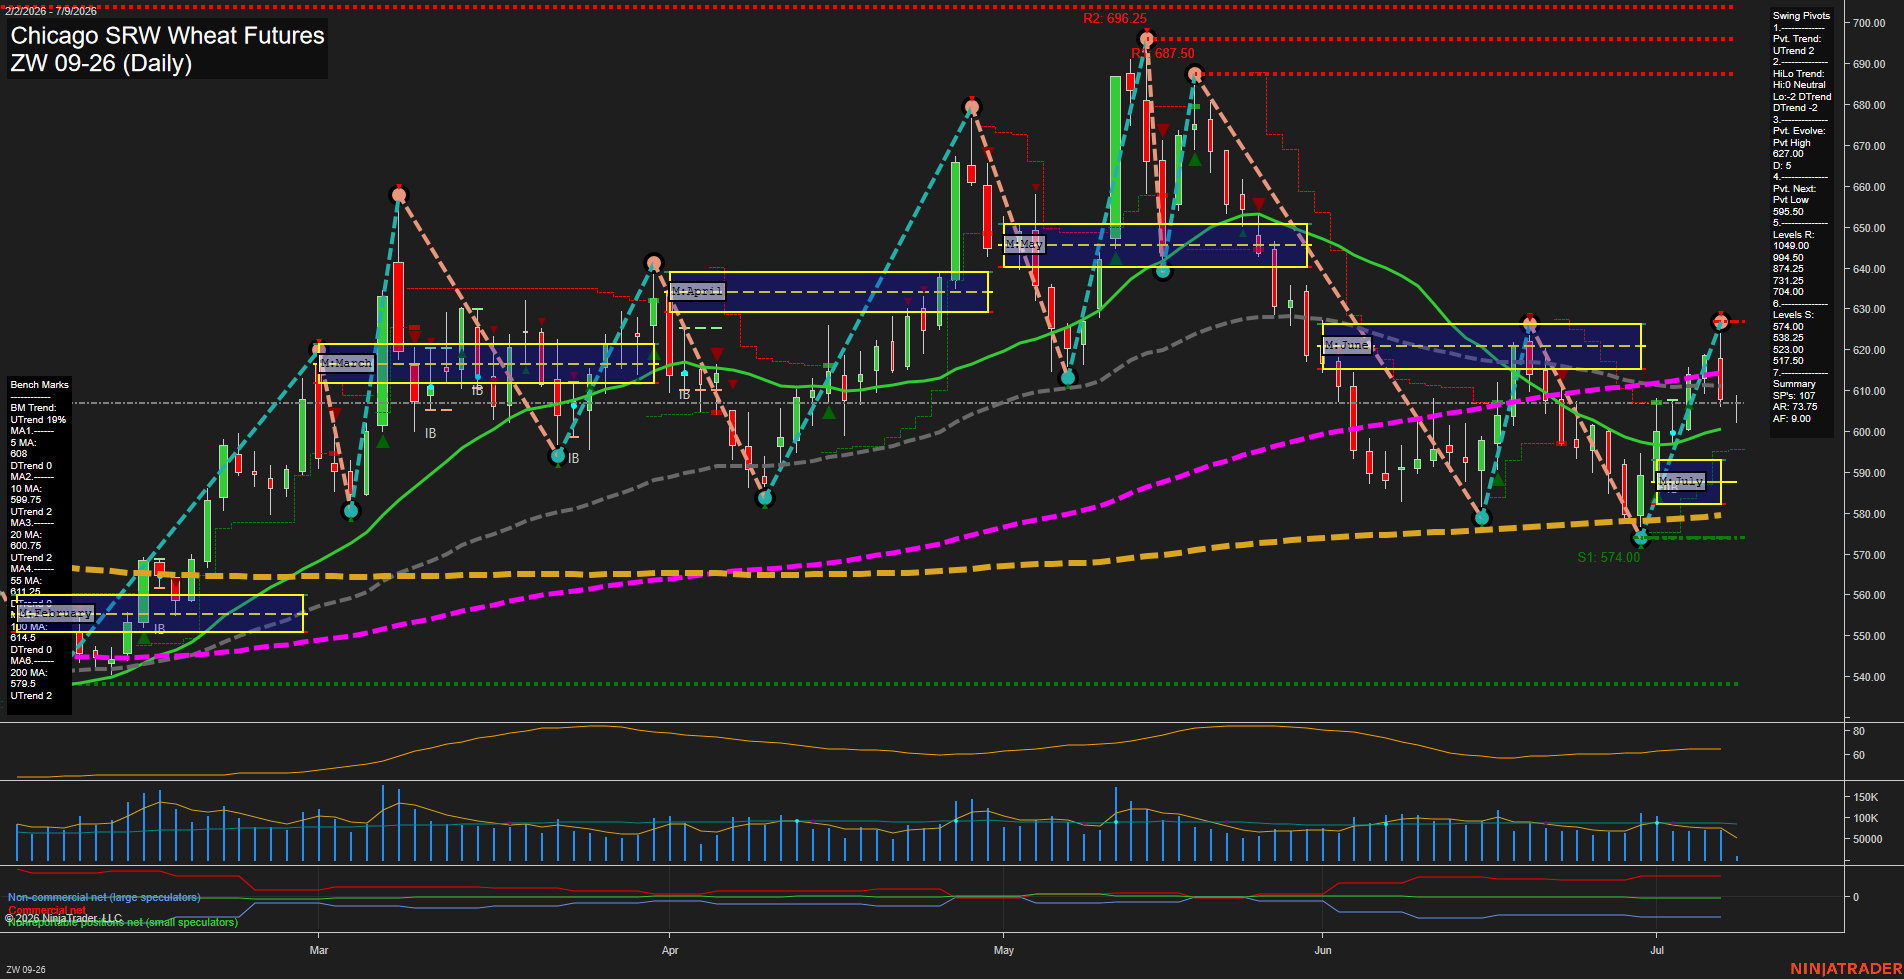Click the 'M:February' monthly range label
The image size is (1904, 979).
point(56,613)
